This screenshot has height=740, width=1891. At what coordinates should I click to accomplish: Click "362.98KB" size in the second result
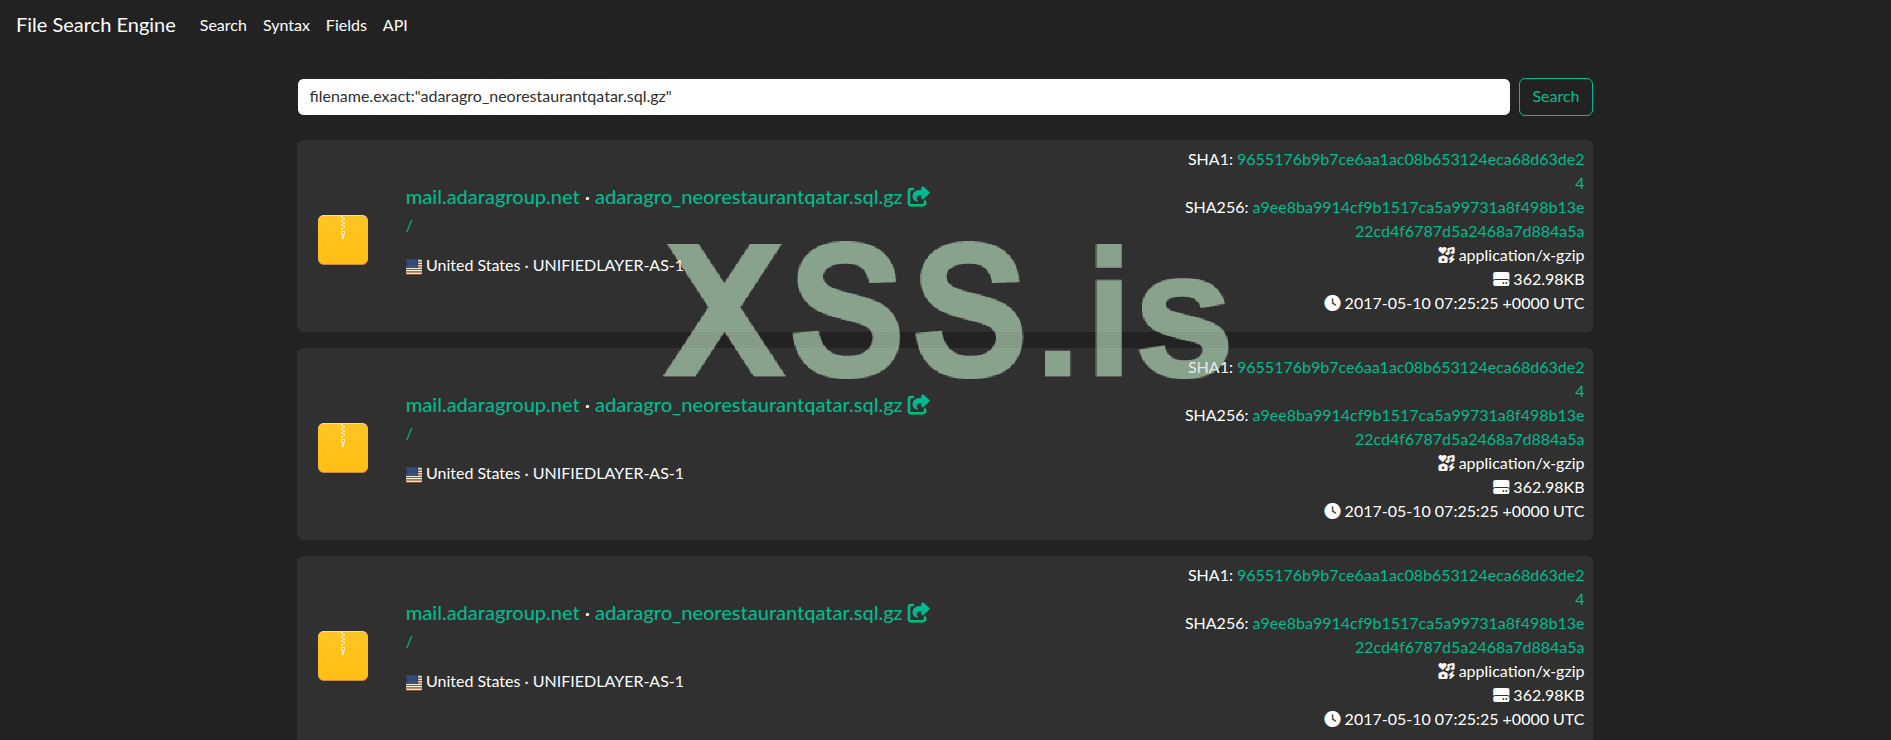pos(1549,488)
